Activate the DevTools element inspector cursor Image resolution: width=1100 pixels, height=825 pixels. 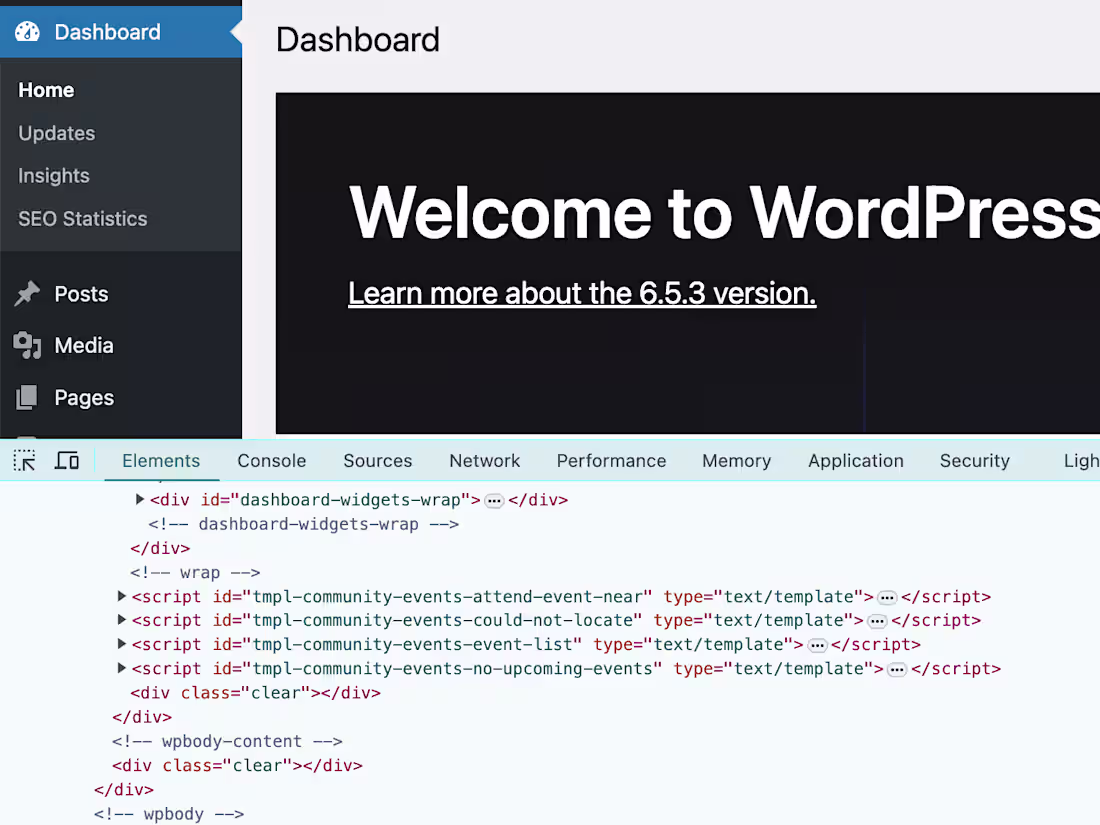click(x=24, y=460)
